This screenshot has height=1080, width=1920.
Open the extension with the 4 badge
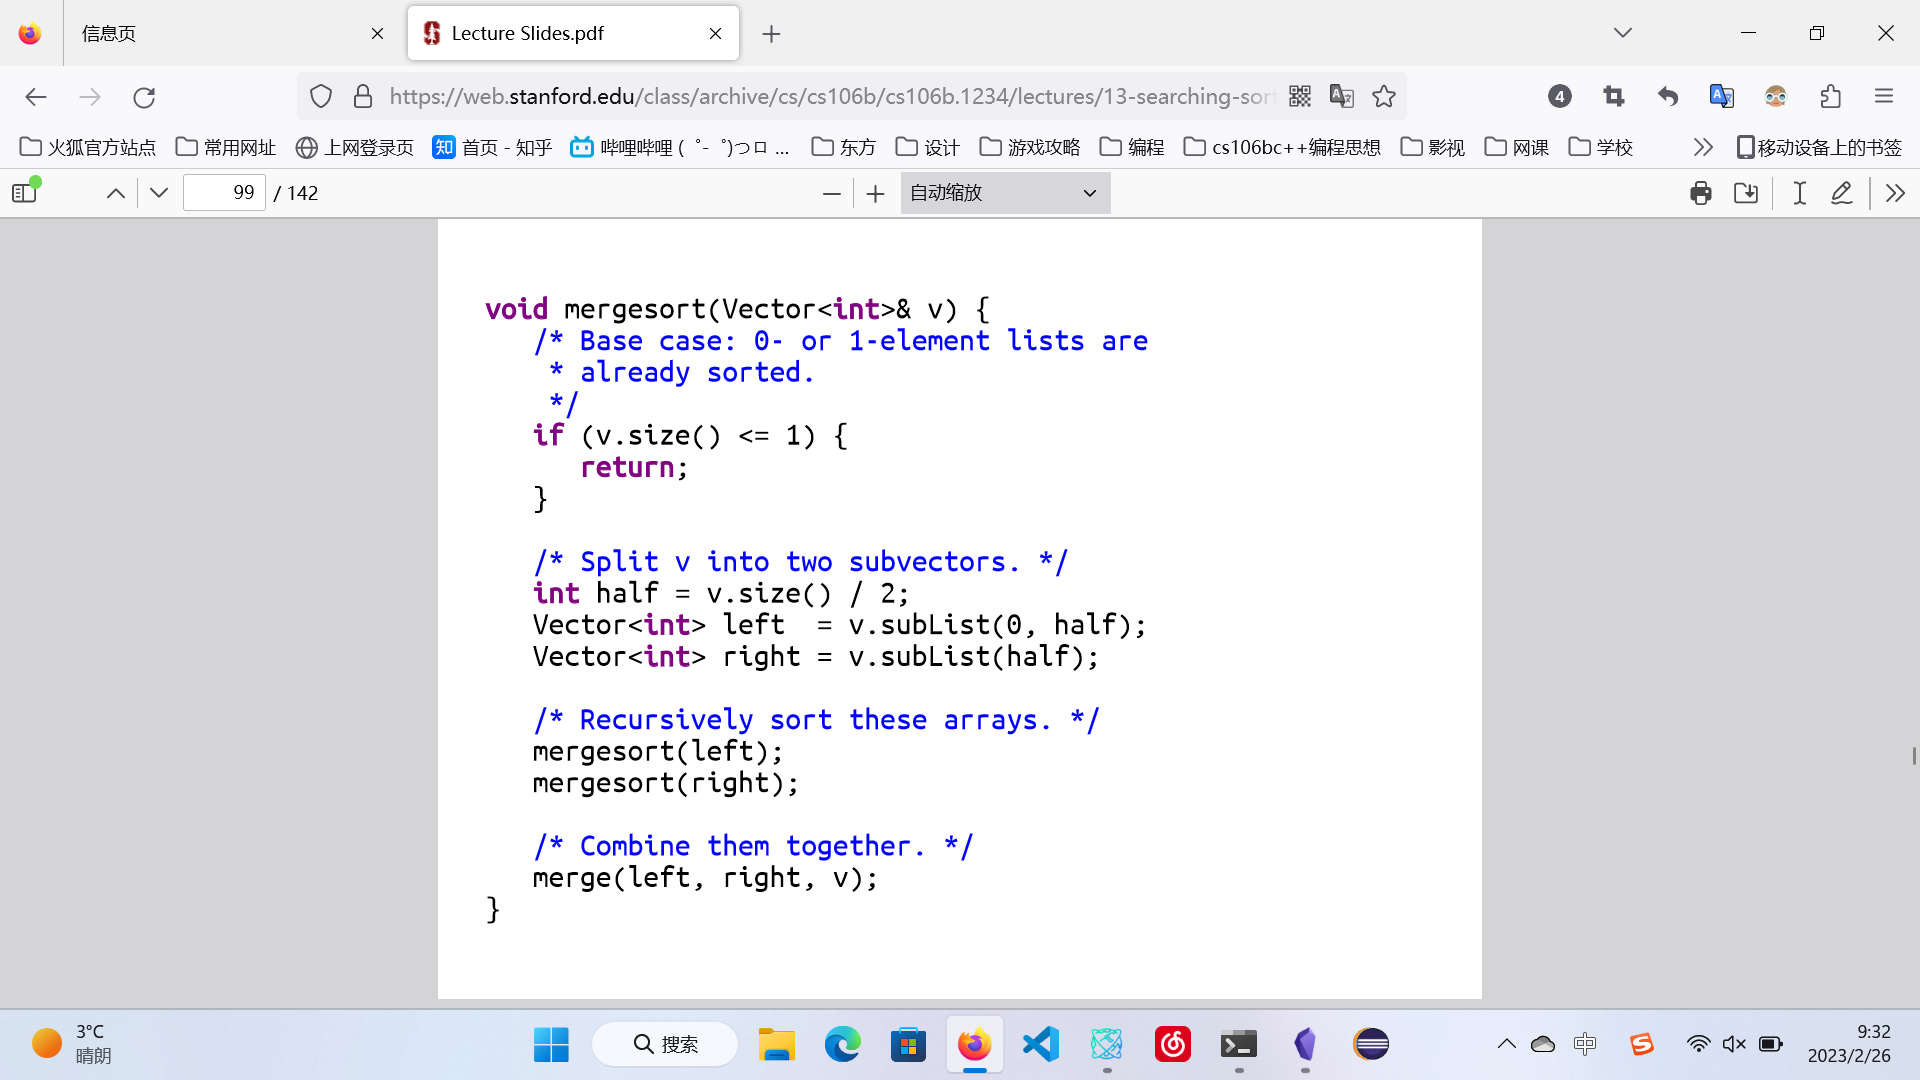point(1560,96)
